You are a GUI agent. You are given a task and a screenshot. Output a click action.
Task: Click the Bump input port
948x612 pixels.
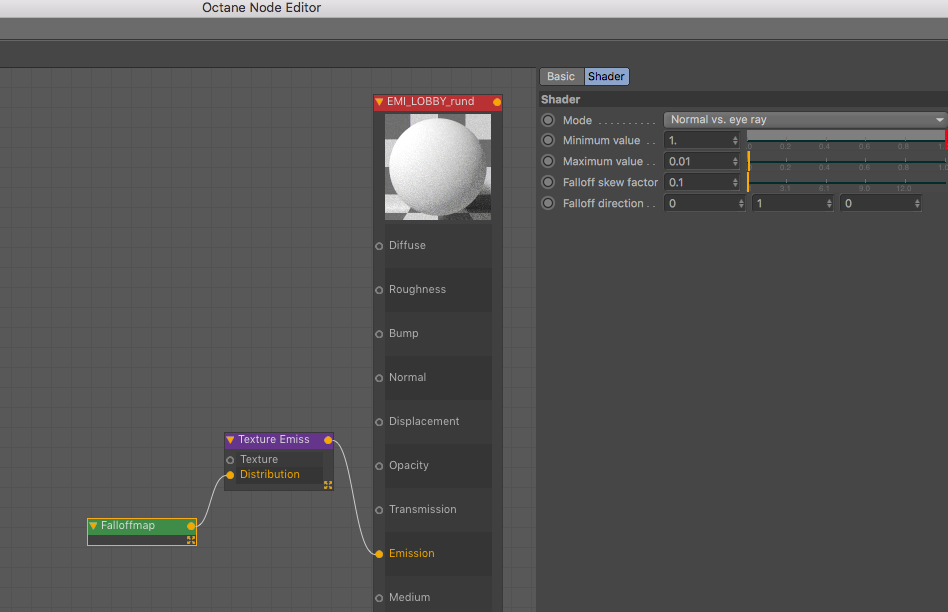[x=379, y=334]
